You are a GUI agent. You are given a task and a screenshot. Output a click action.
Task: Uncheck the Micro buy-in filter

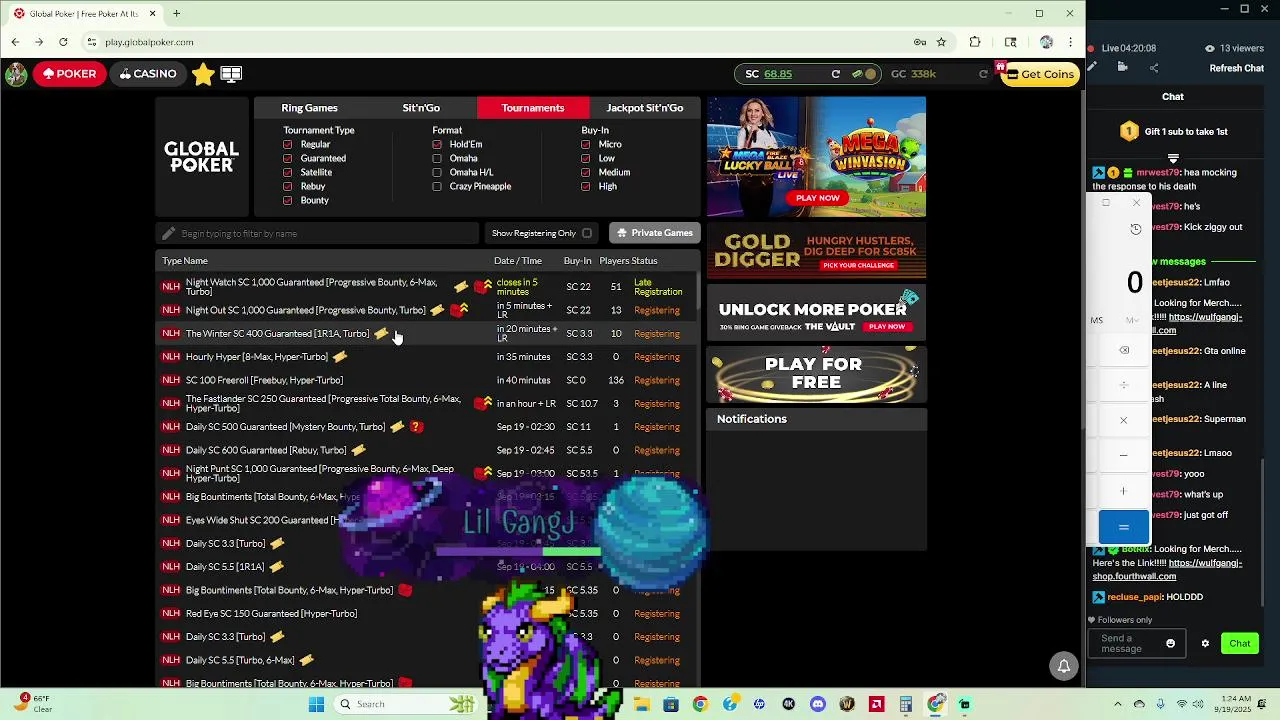pos(586,144)
